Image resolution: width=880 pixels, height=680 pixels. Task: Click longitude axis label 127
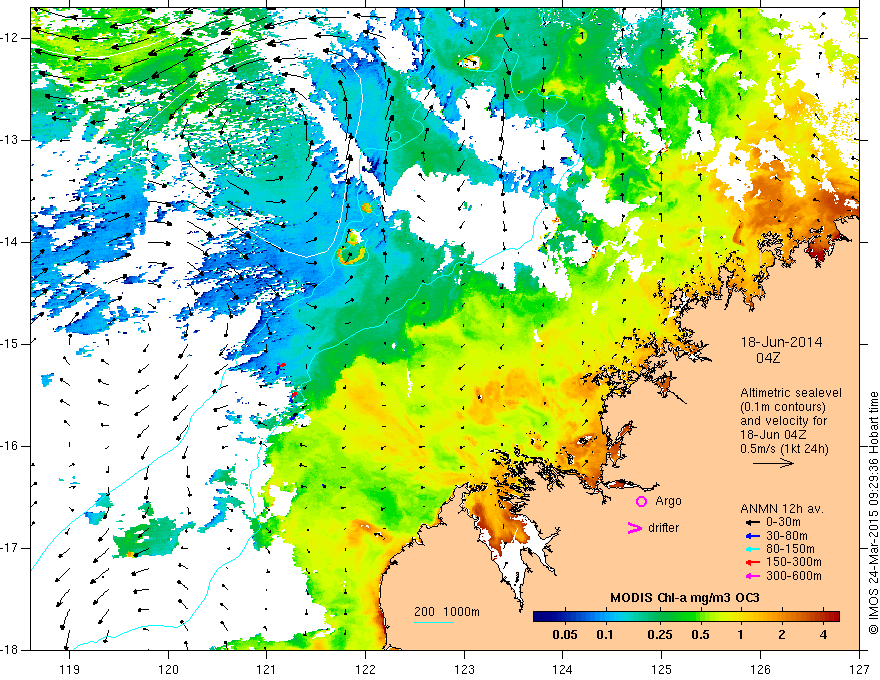click(859, 669)
